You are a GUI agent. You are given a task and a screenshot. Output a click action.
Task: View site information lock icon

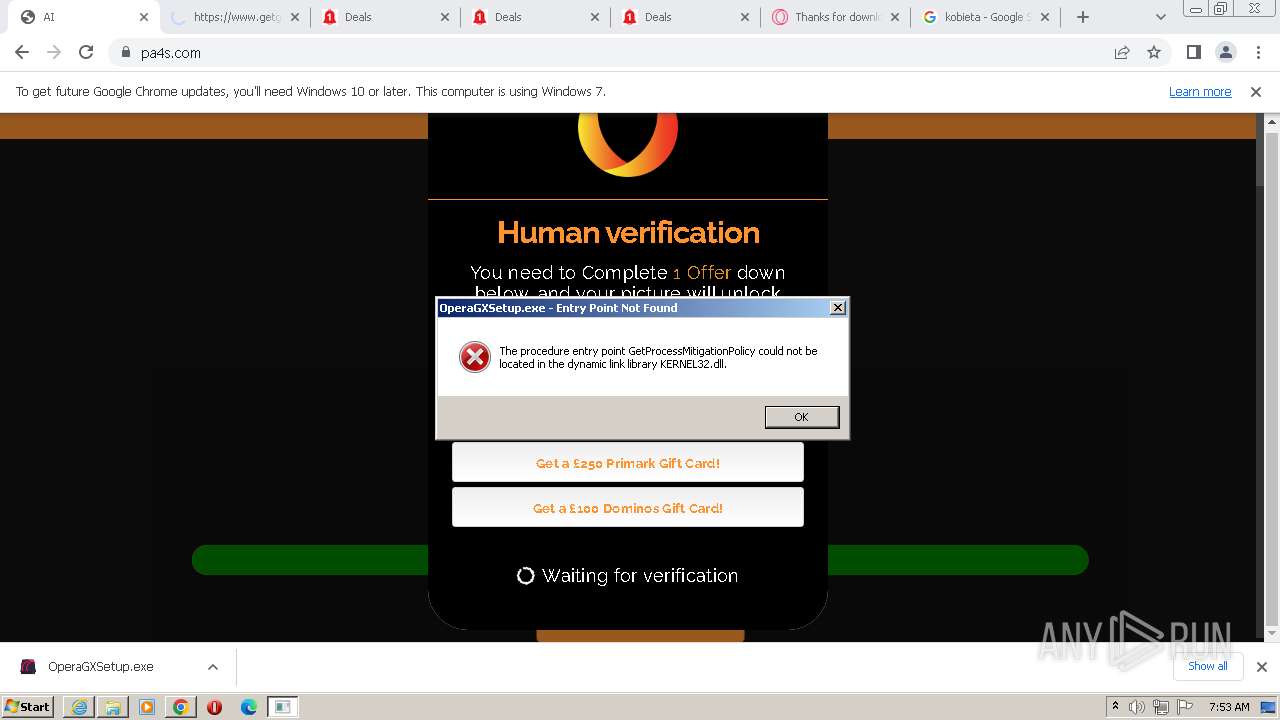pyautogui.click(x=126, y=53)
